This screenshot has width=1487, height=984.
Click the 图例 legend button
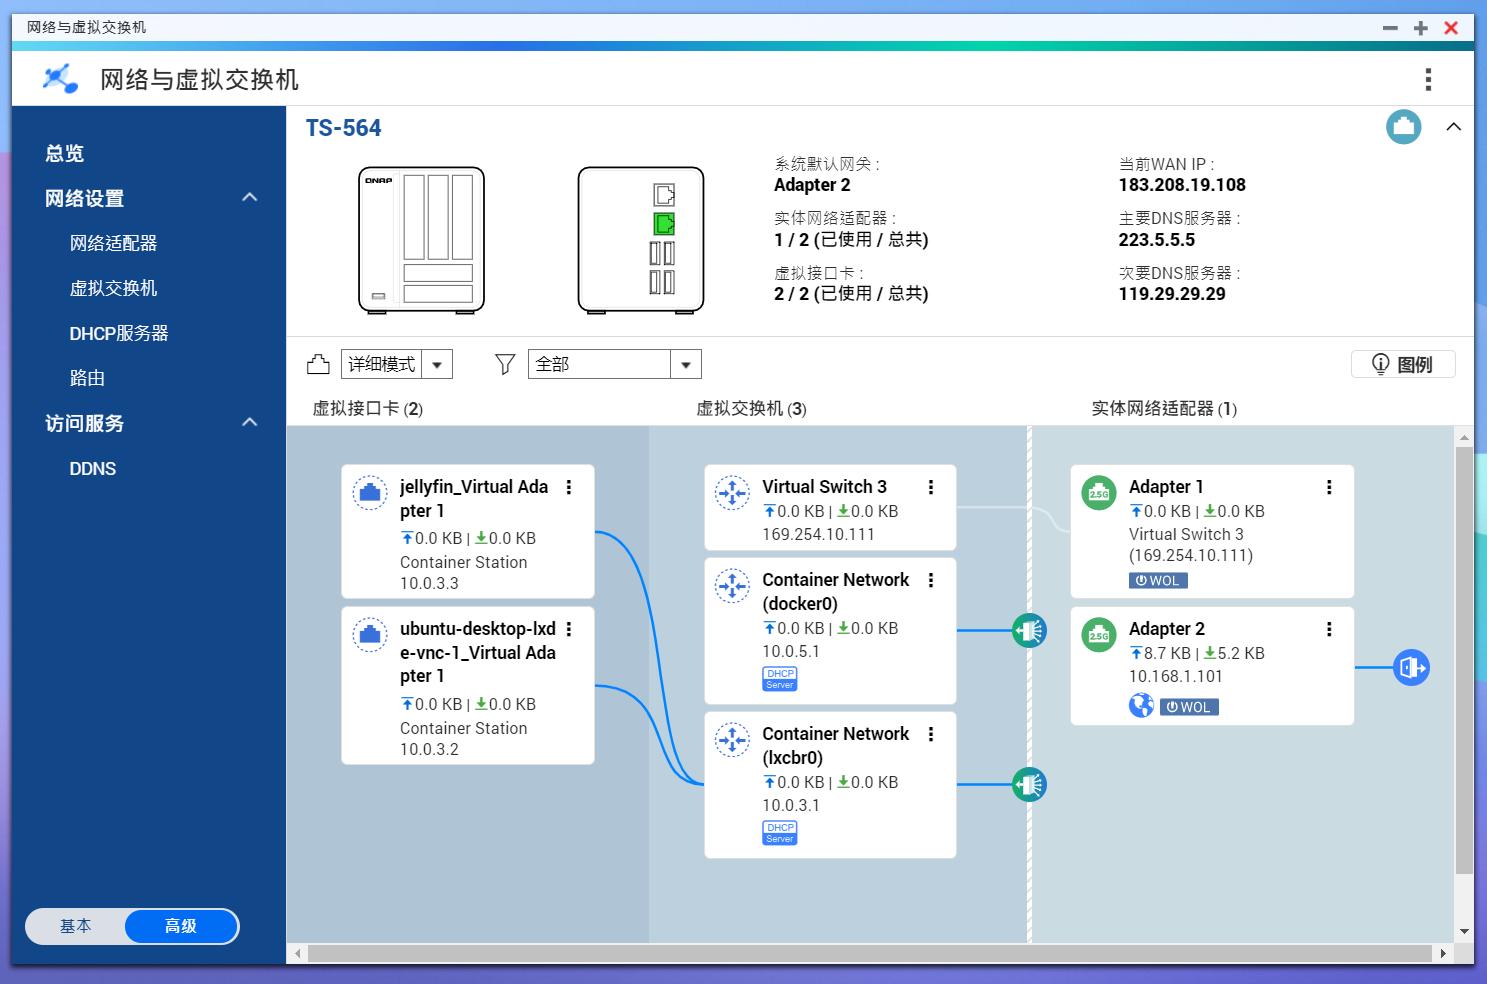pos(1402,365)
